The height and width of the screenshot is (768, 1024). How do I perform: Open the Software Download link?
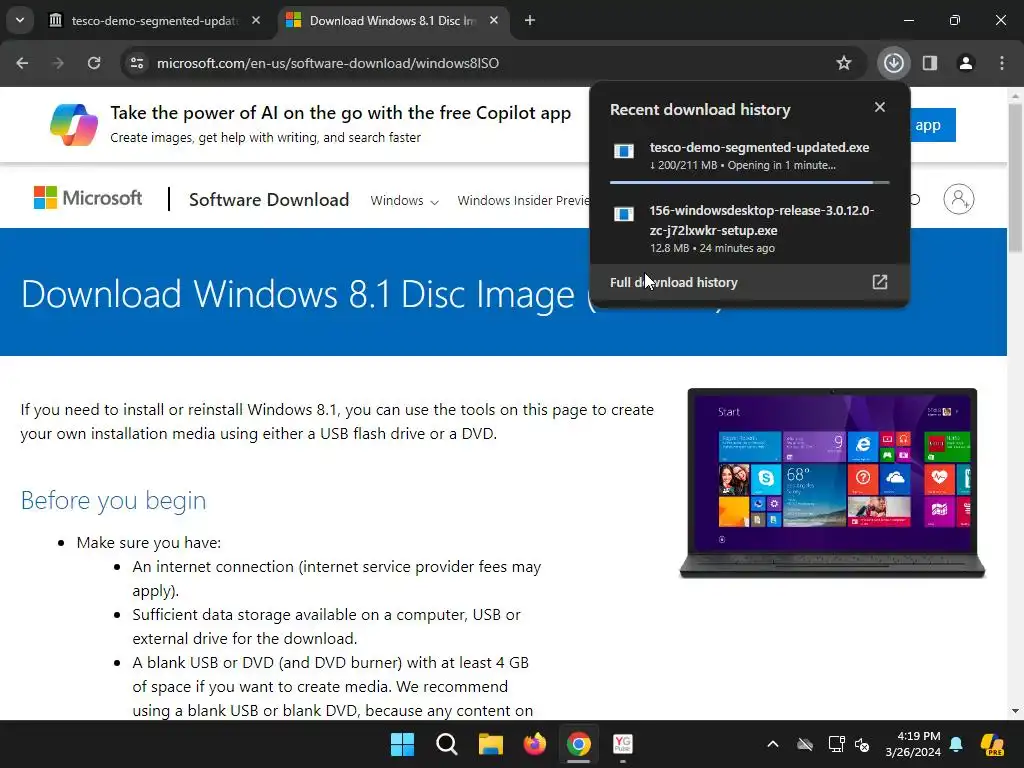269,200
